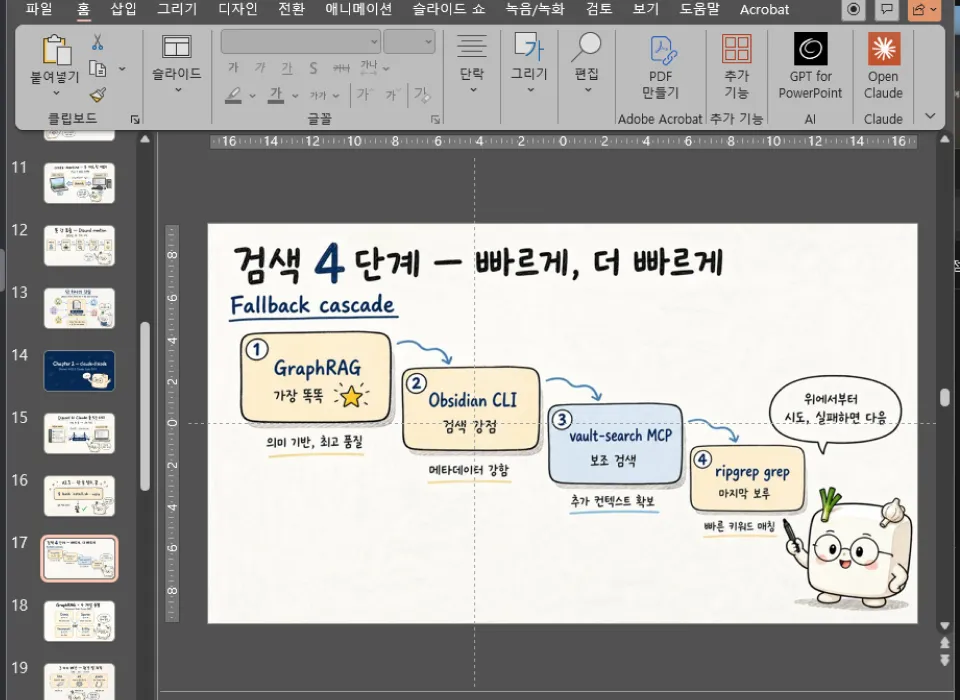The width and height of the screenshot is (960, 700).
Task: Toggle text shadow S button
Action: [x=313, y=68]
